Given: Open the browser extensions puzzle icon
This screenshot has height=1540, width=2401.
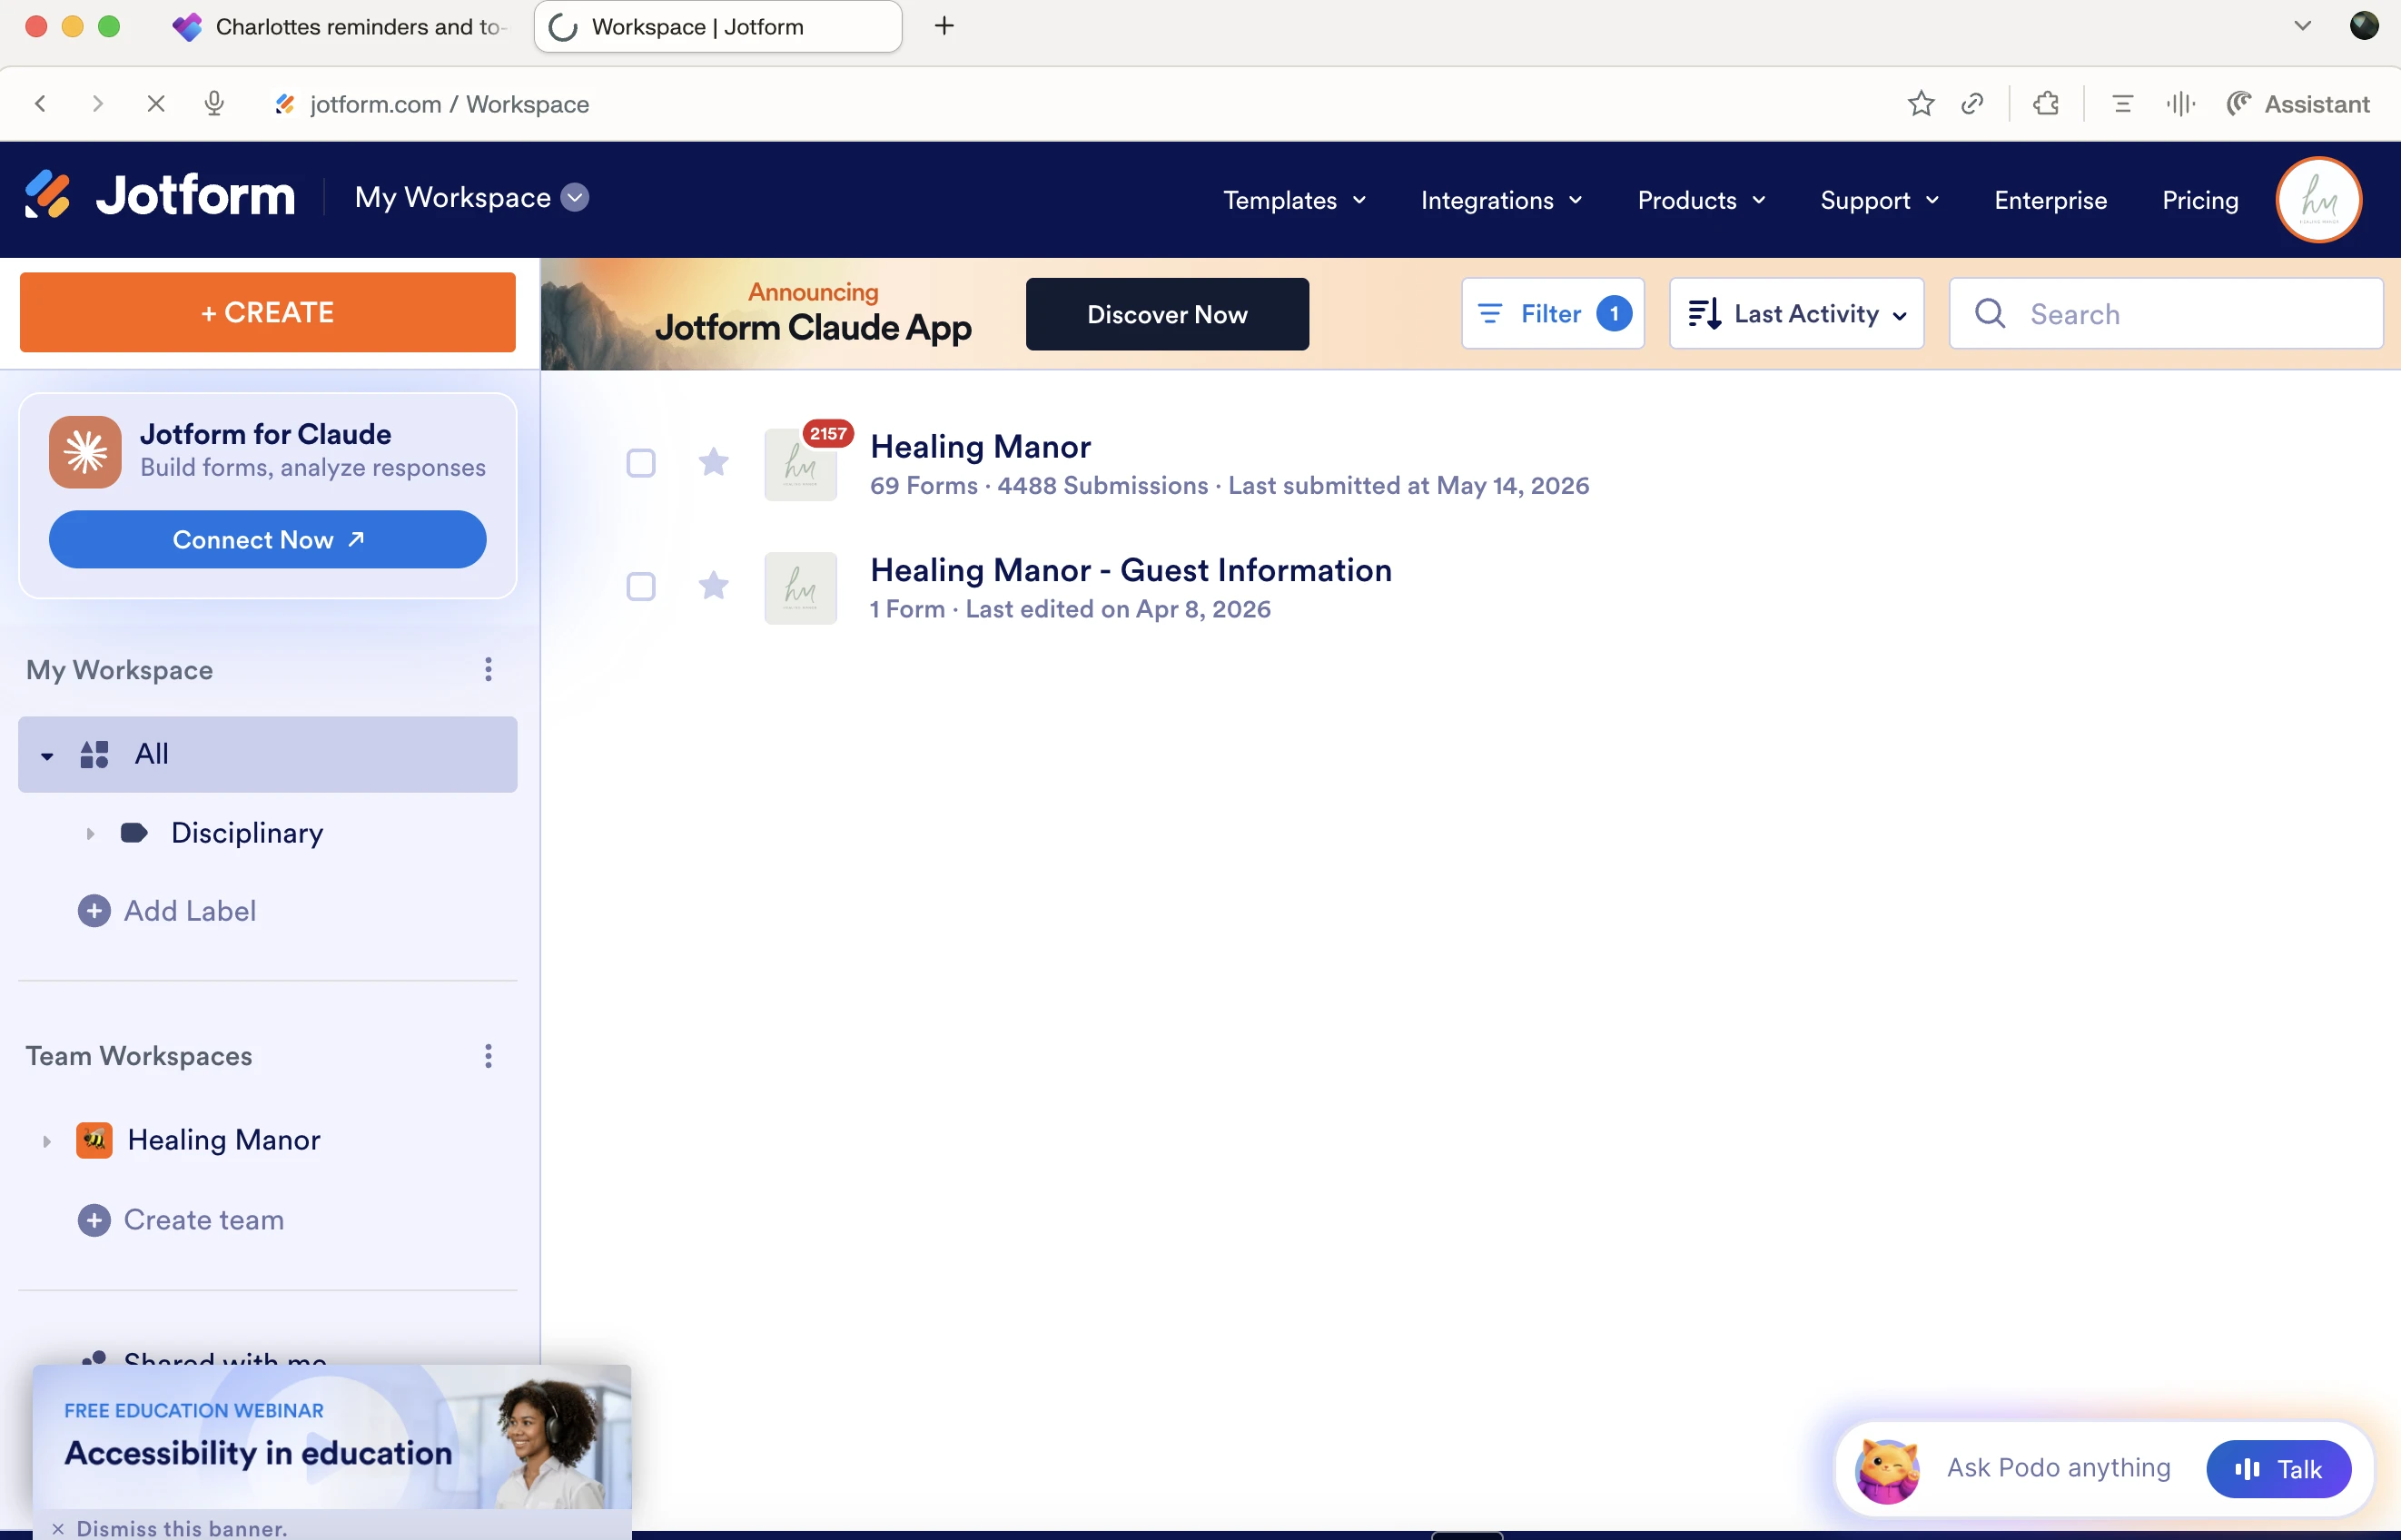Looking at the screenshot, I should 2046,103.
